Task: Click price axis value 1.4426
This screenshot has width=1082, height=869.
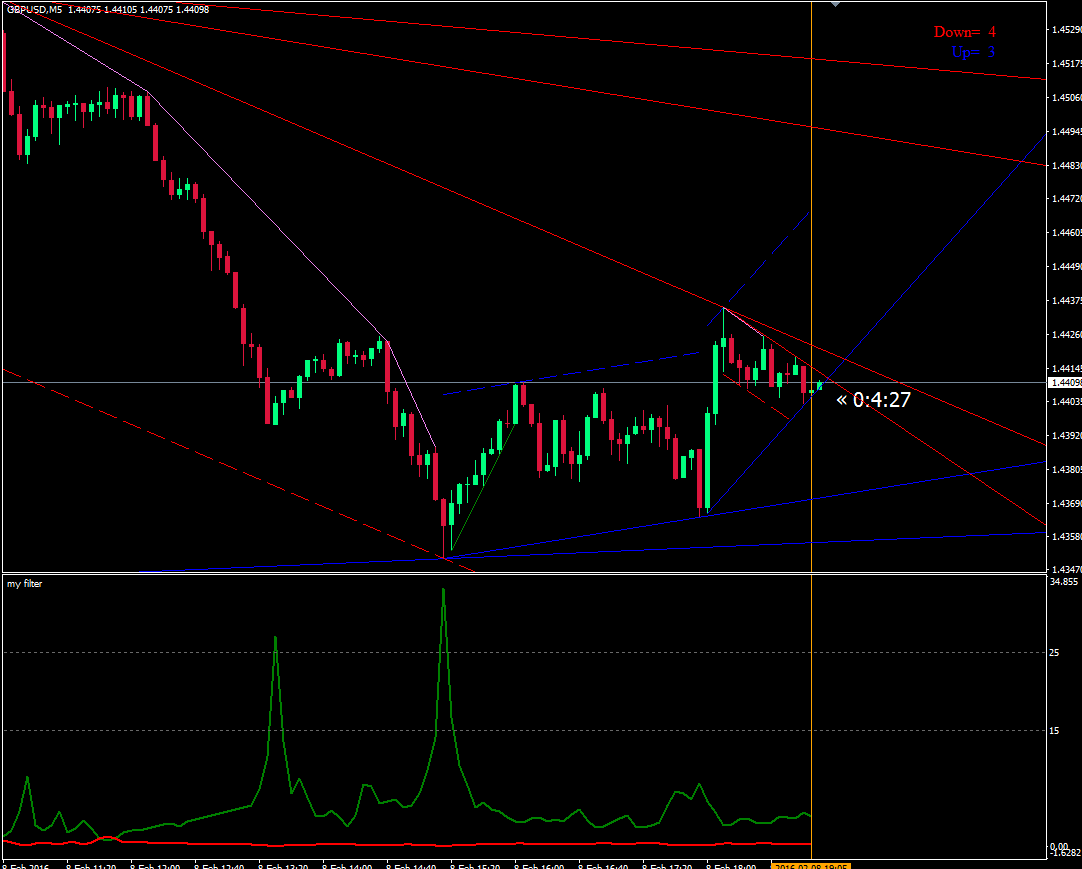Action: 1065,334
